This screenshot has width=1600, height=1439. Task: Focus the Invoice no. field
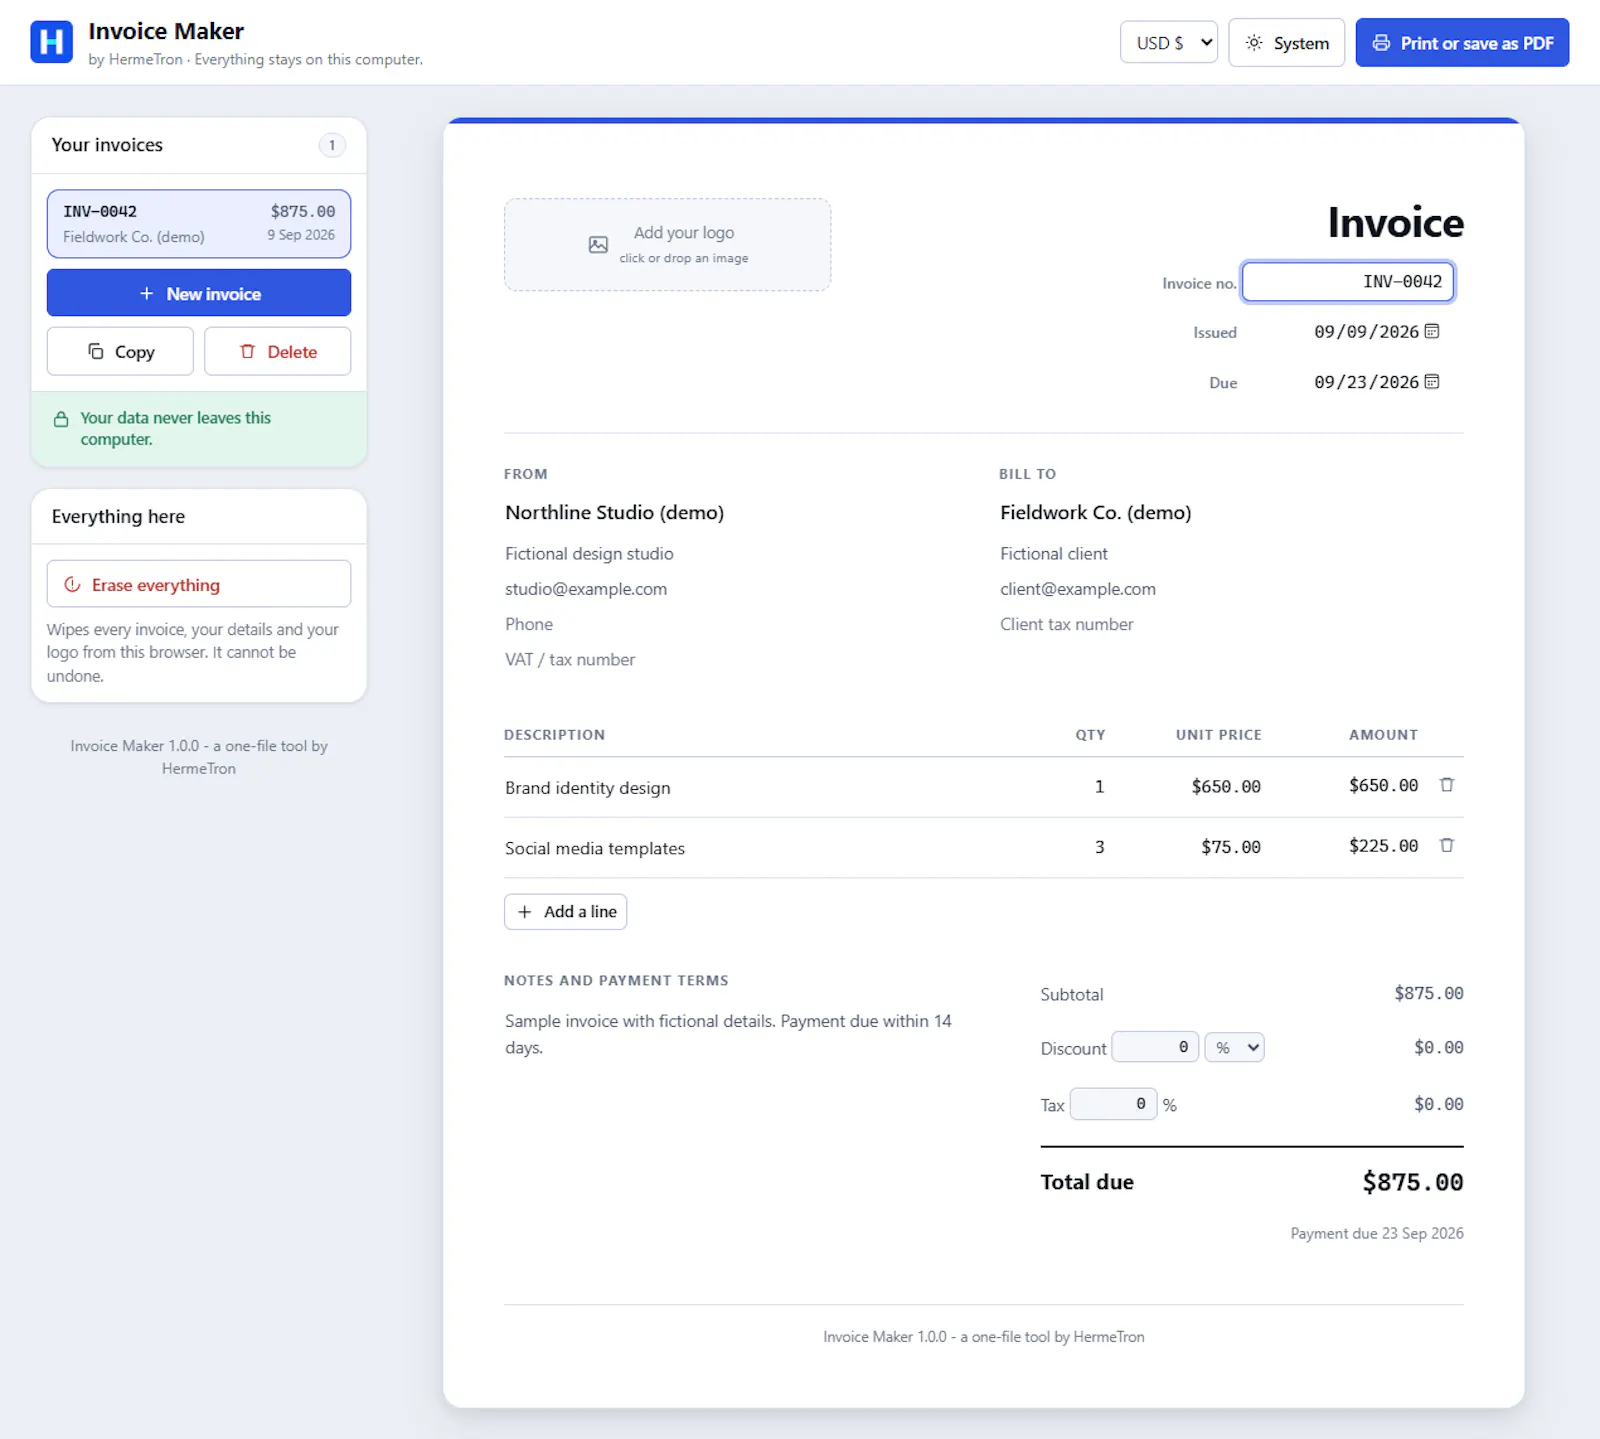[x=1348, y=282]
